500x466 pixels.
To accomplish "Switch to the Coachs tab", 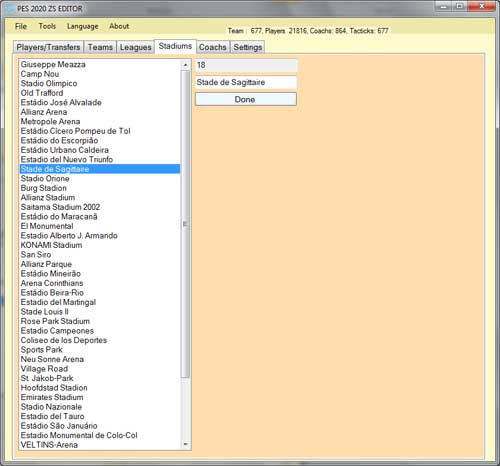I will [213, 47].
